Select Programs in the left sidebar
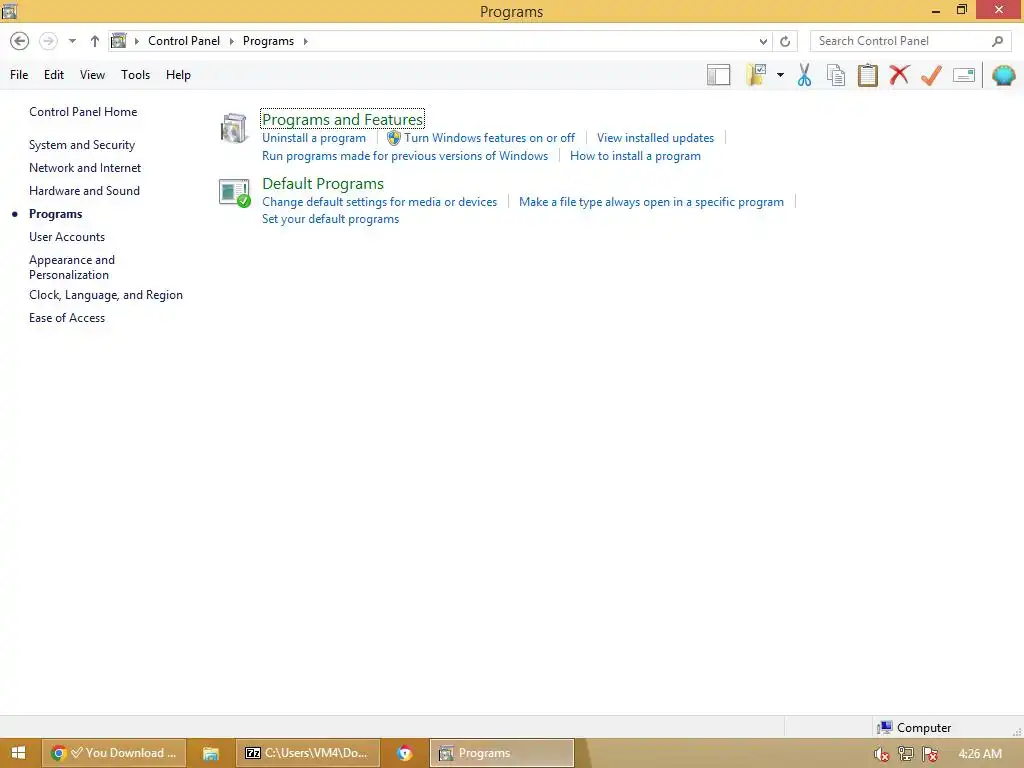The width and height of the screenshot is (1024, 768). click(56, 214)
